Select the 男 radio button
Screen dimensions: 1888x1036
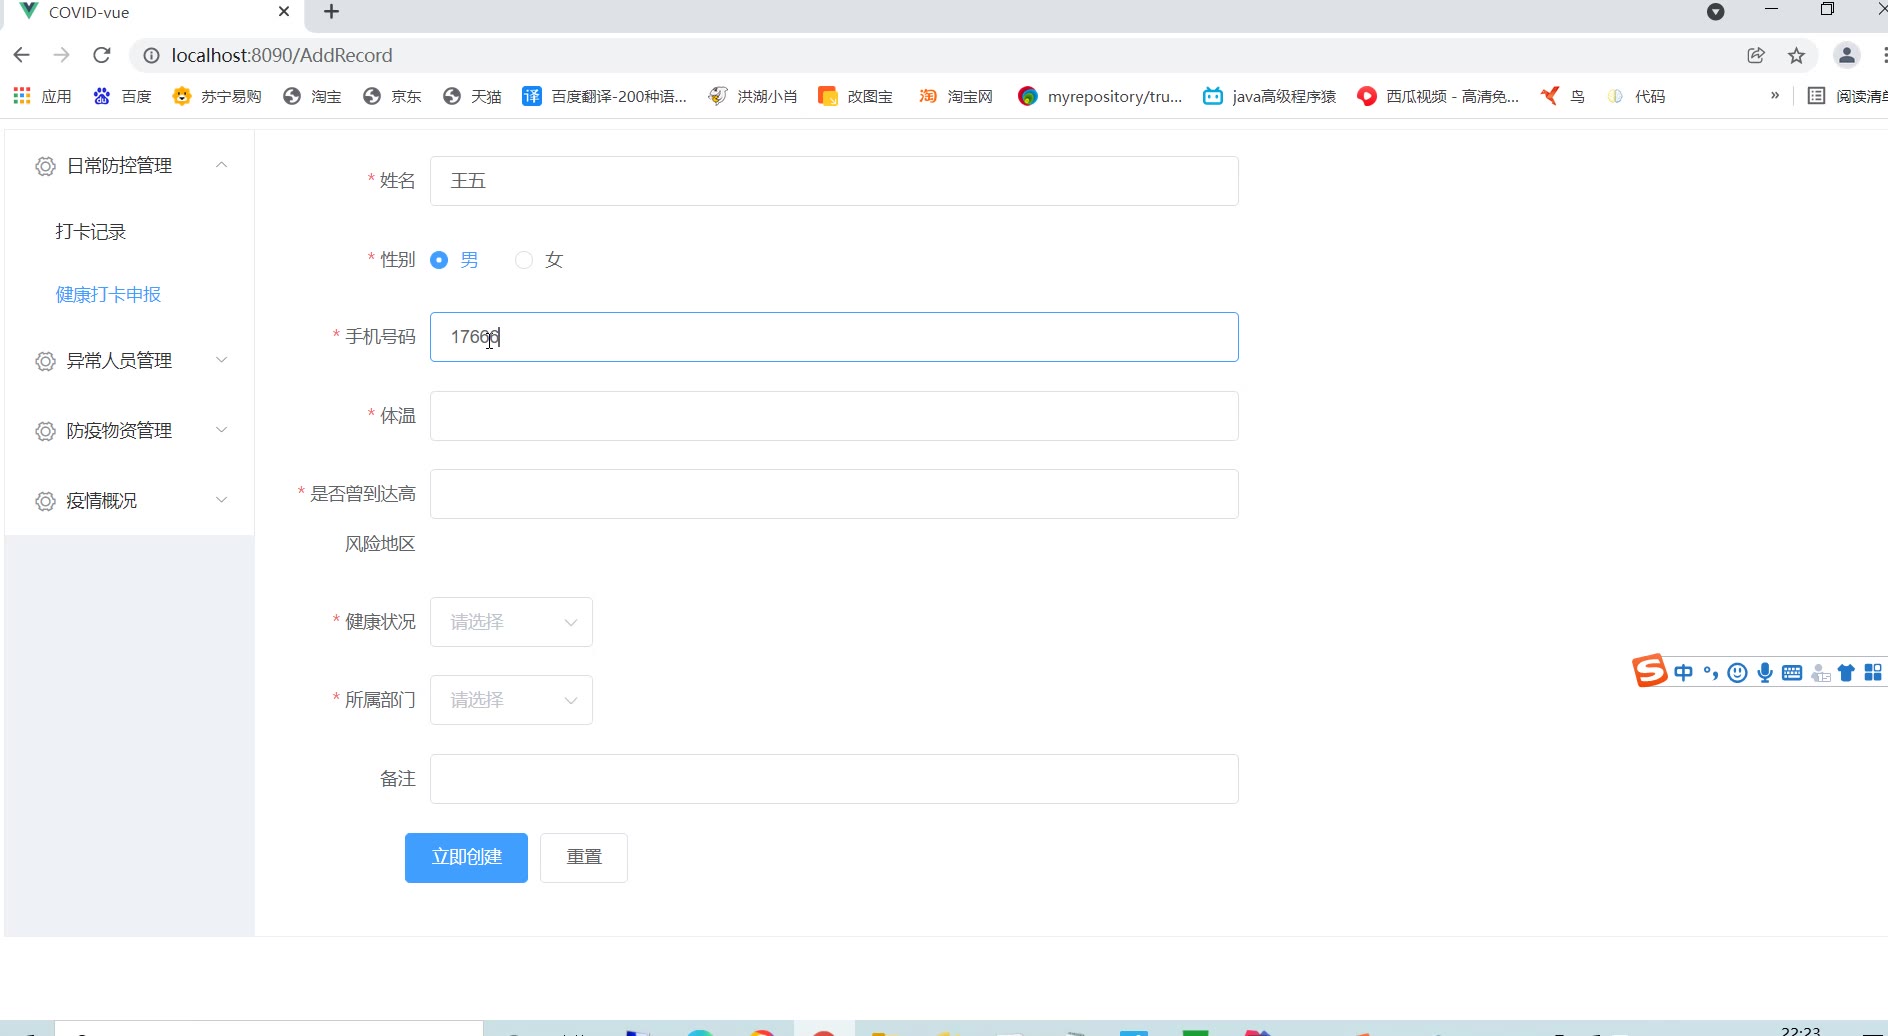click(439, 260)
